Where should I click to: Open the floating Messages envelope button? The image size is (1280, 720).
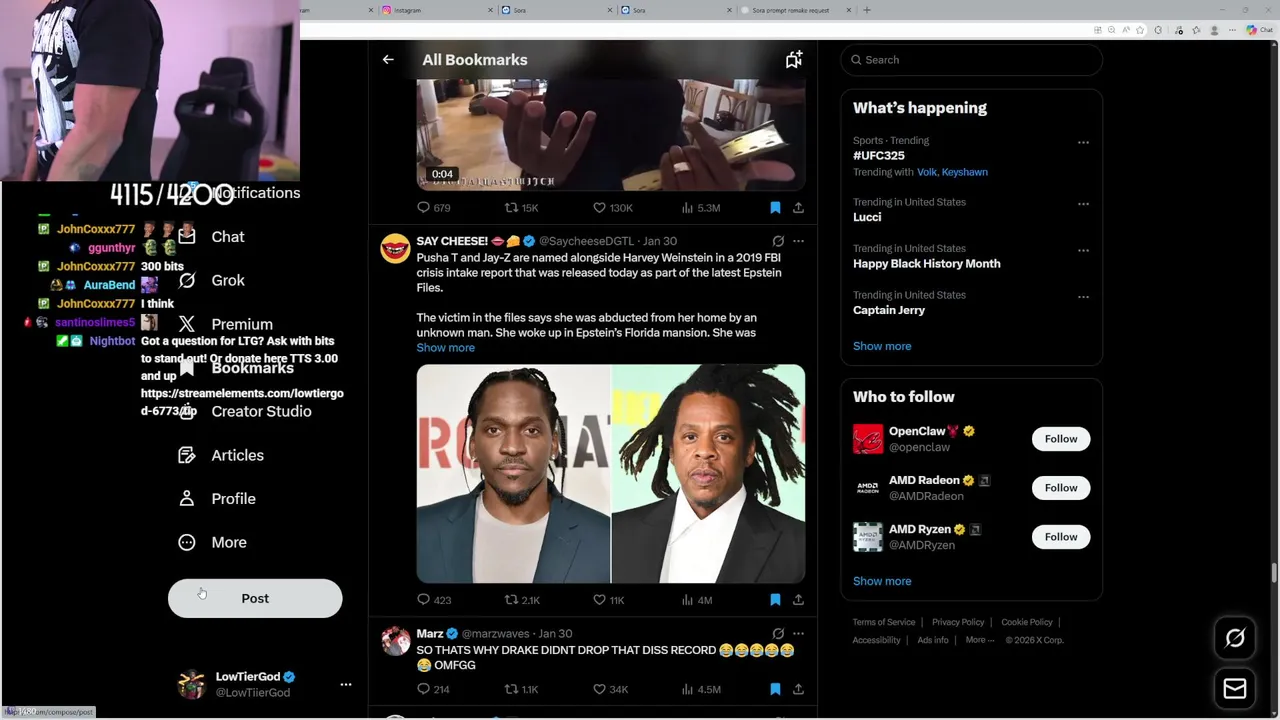coord(1235,689)
